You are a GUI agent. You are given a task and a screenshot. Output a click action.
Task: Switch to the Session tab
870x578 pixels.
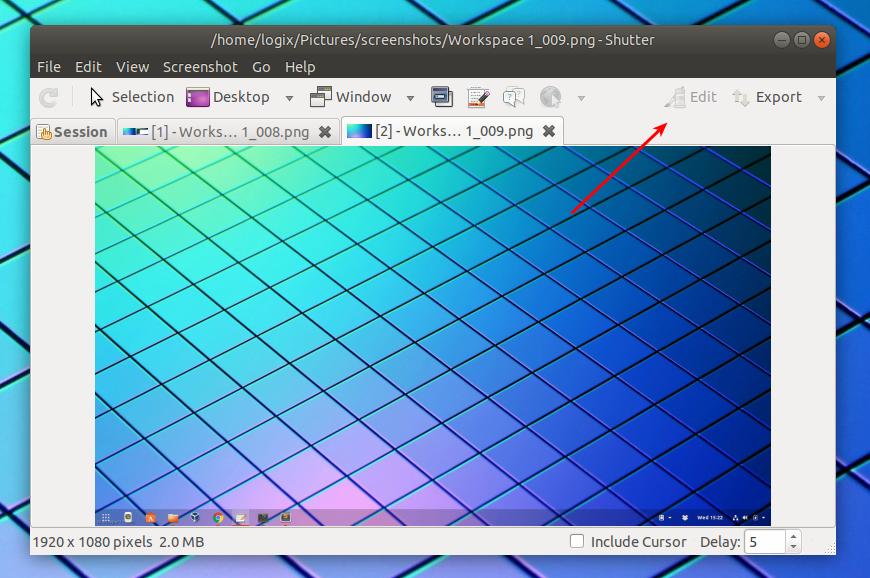click(x=72, y=131)
